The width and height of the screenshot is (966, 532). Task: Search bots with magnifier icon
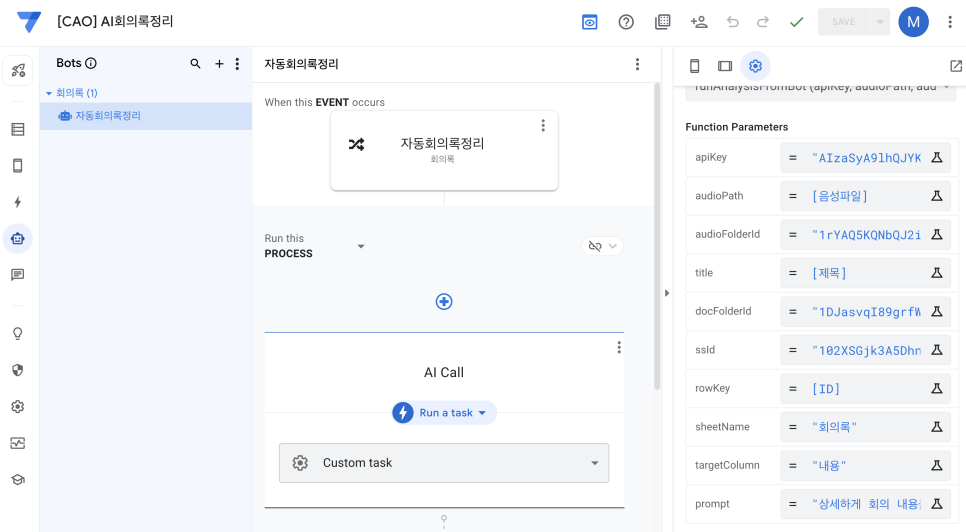[195, 63]
